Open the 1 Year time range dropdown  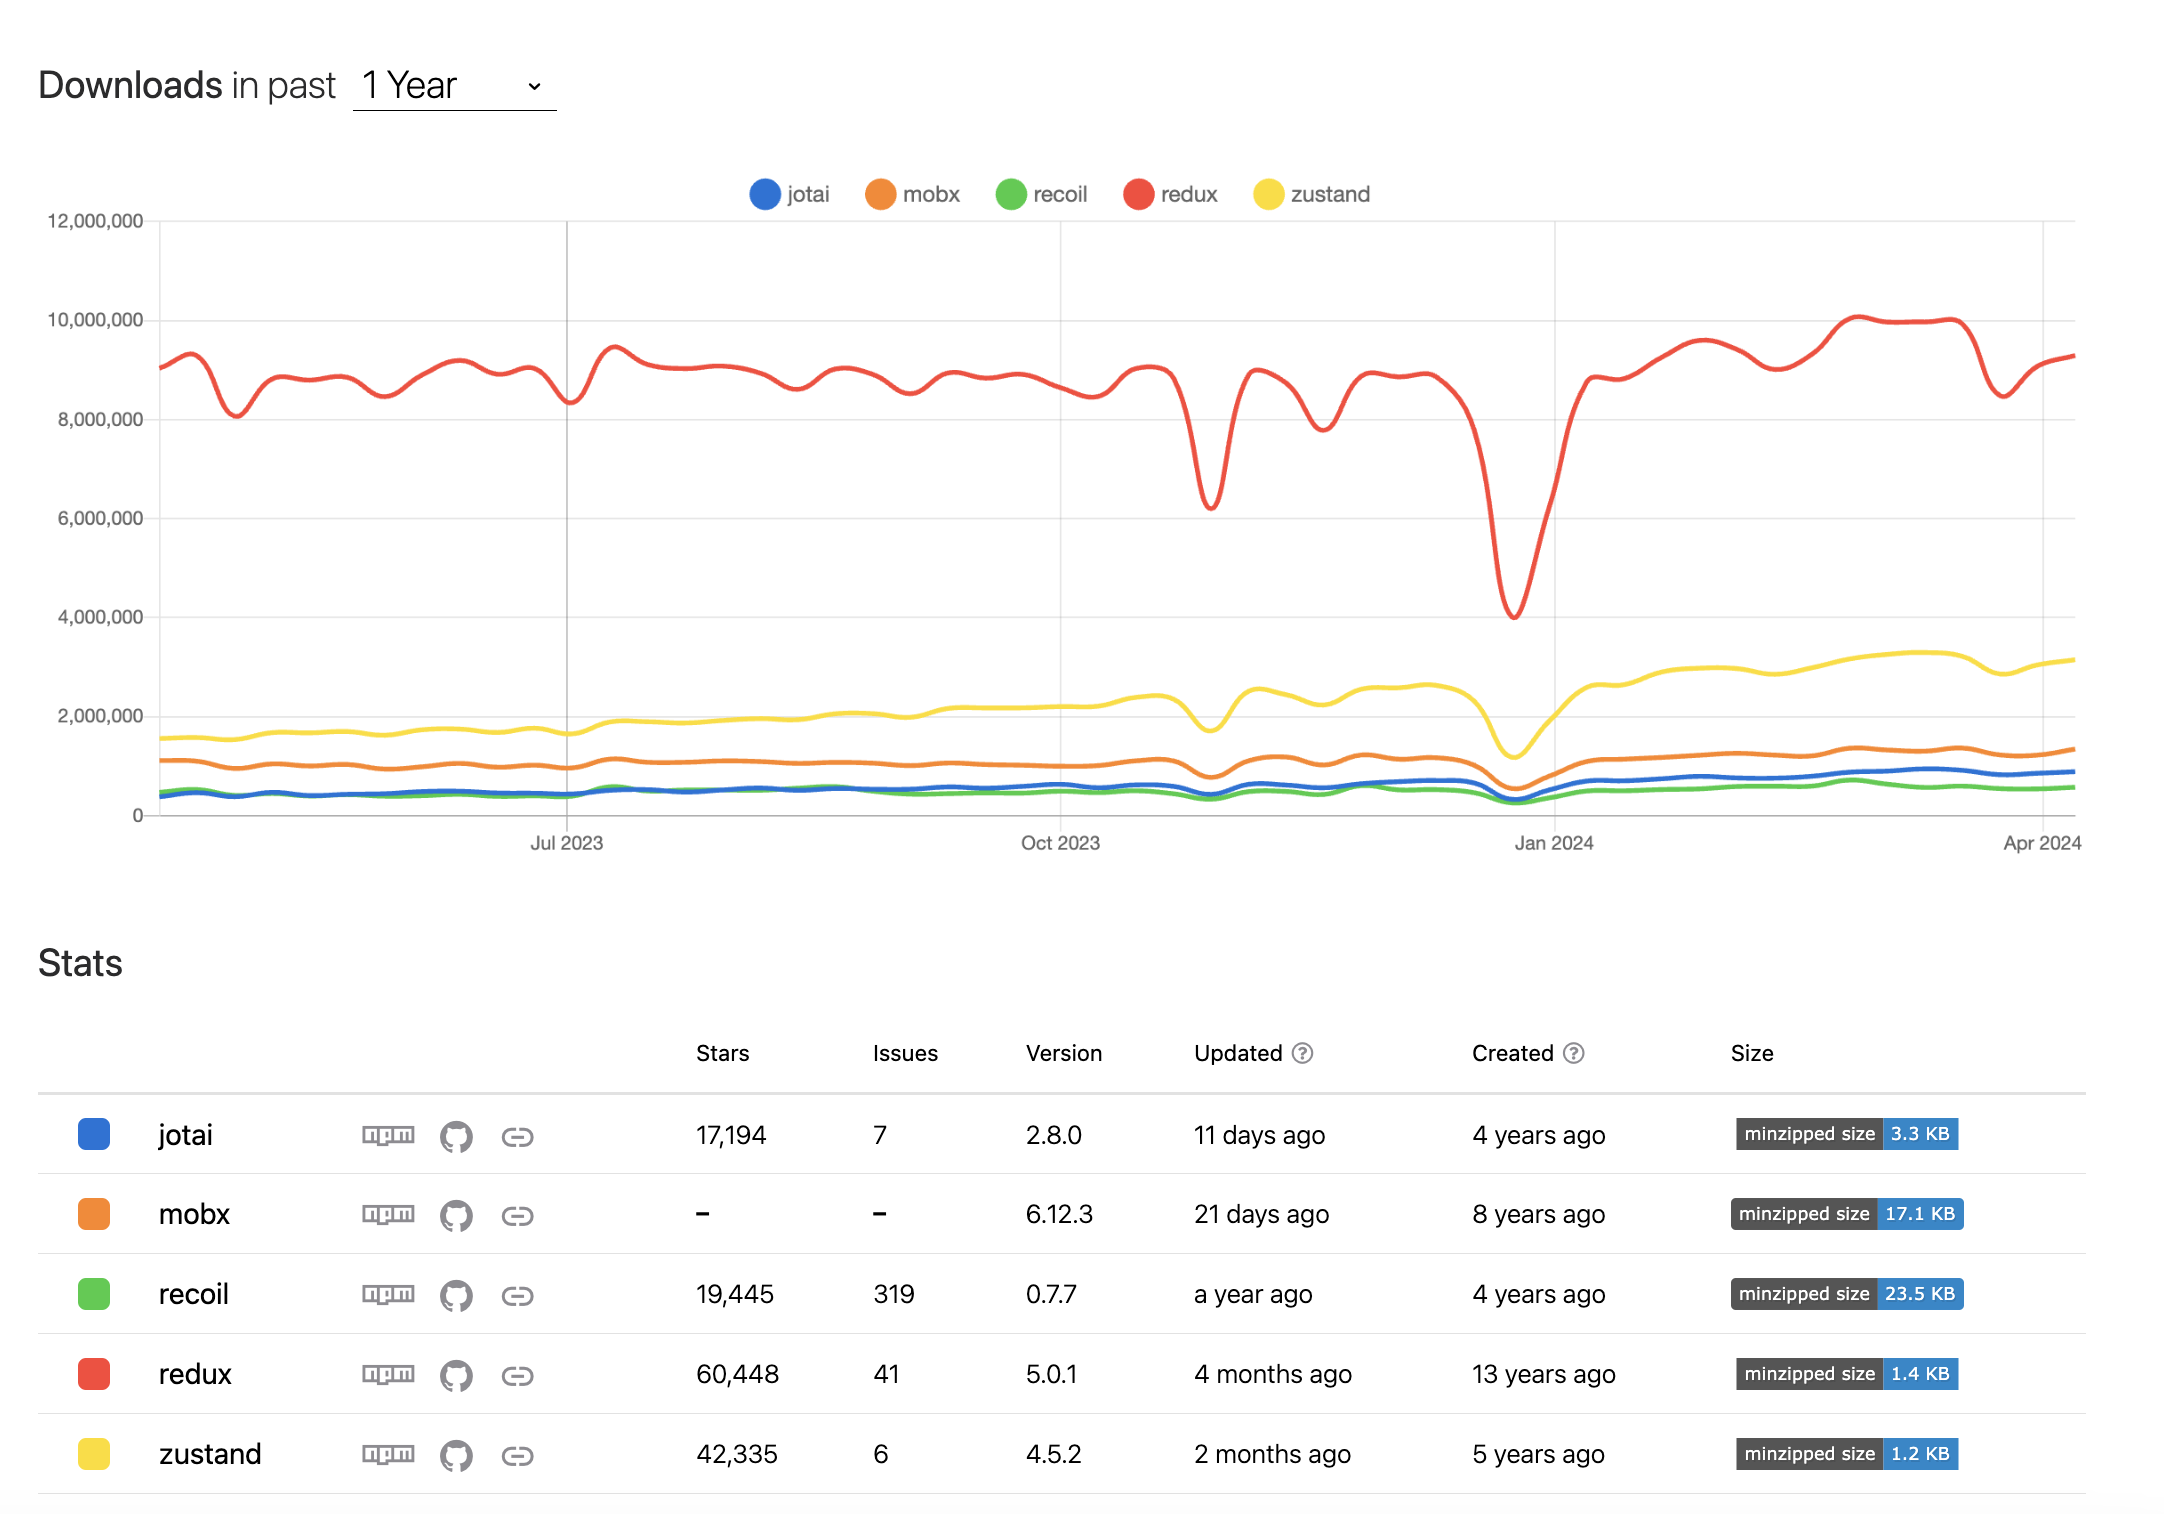[454, 86]
